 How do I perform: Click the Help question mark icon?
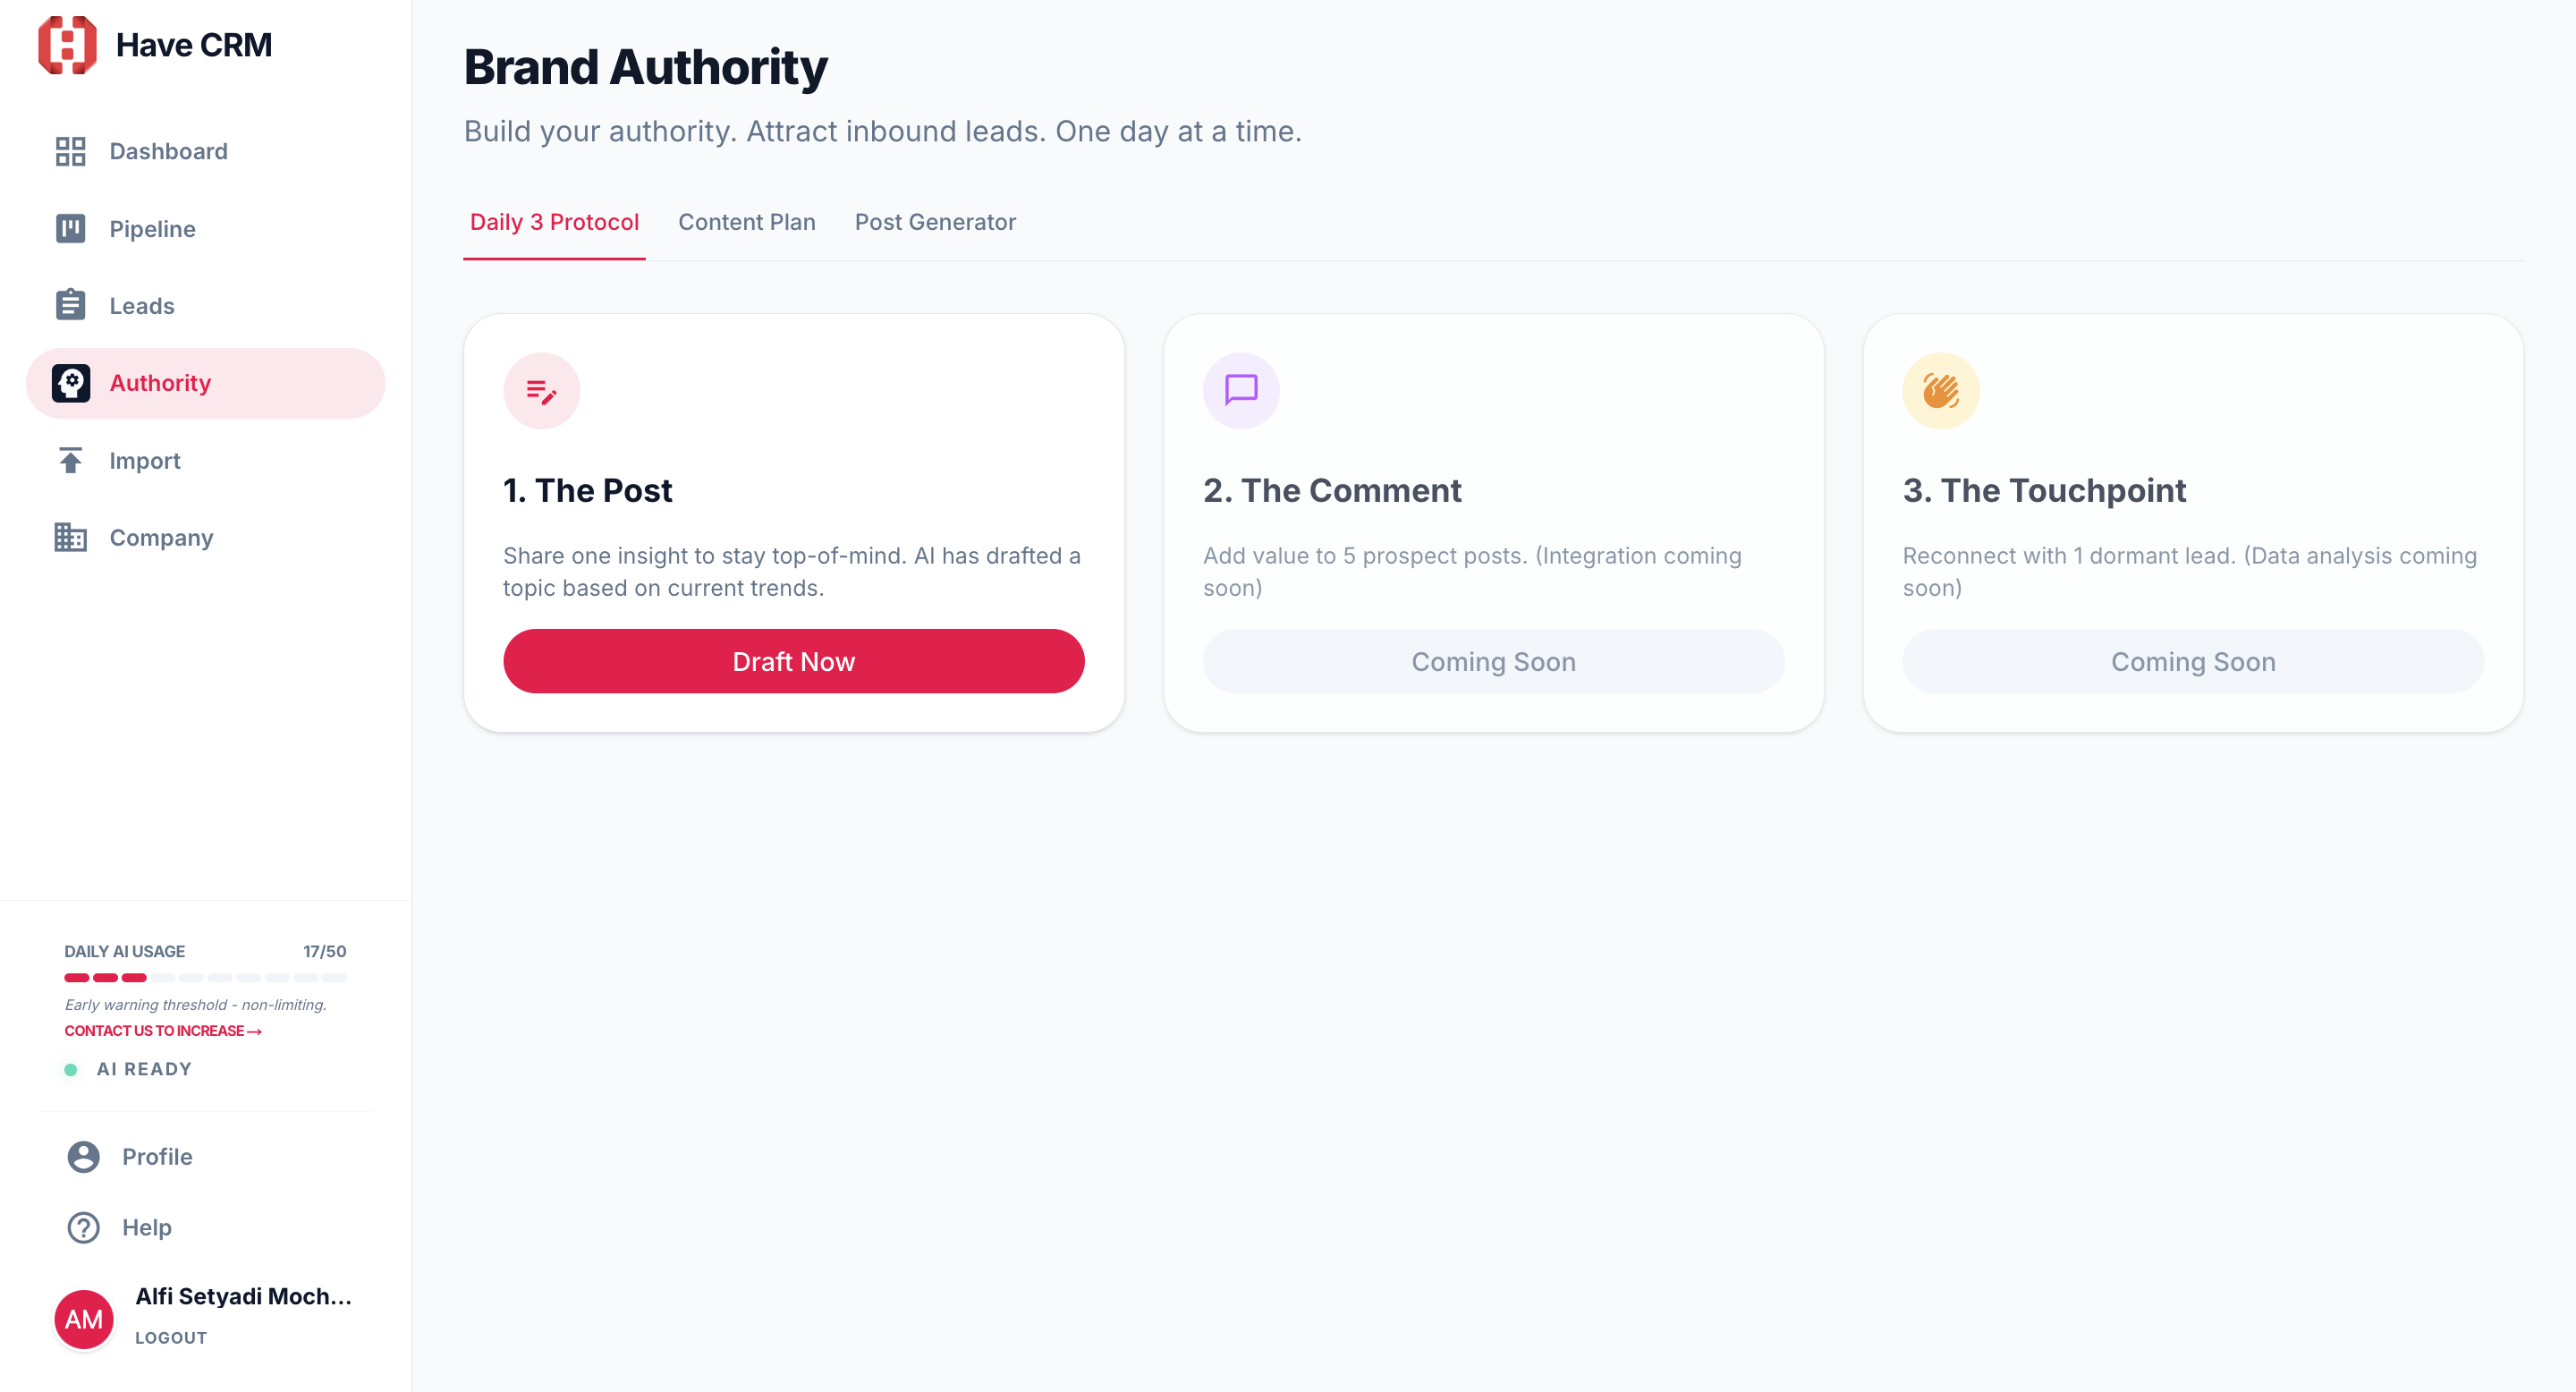click(83, 1227)
